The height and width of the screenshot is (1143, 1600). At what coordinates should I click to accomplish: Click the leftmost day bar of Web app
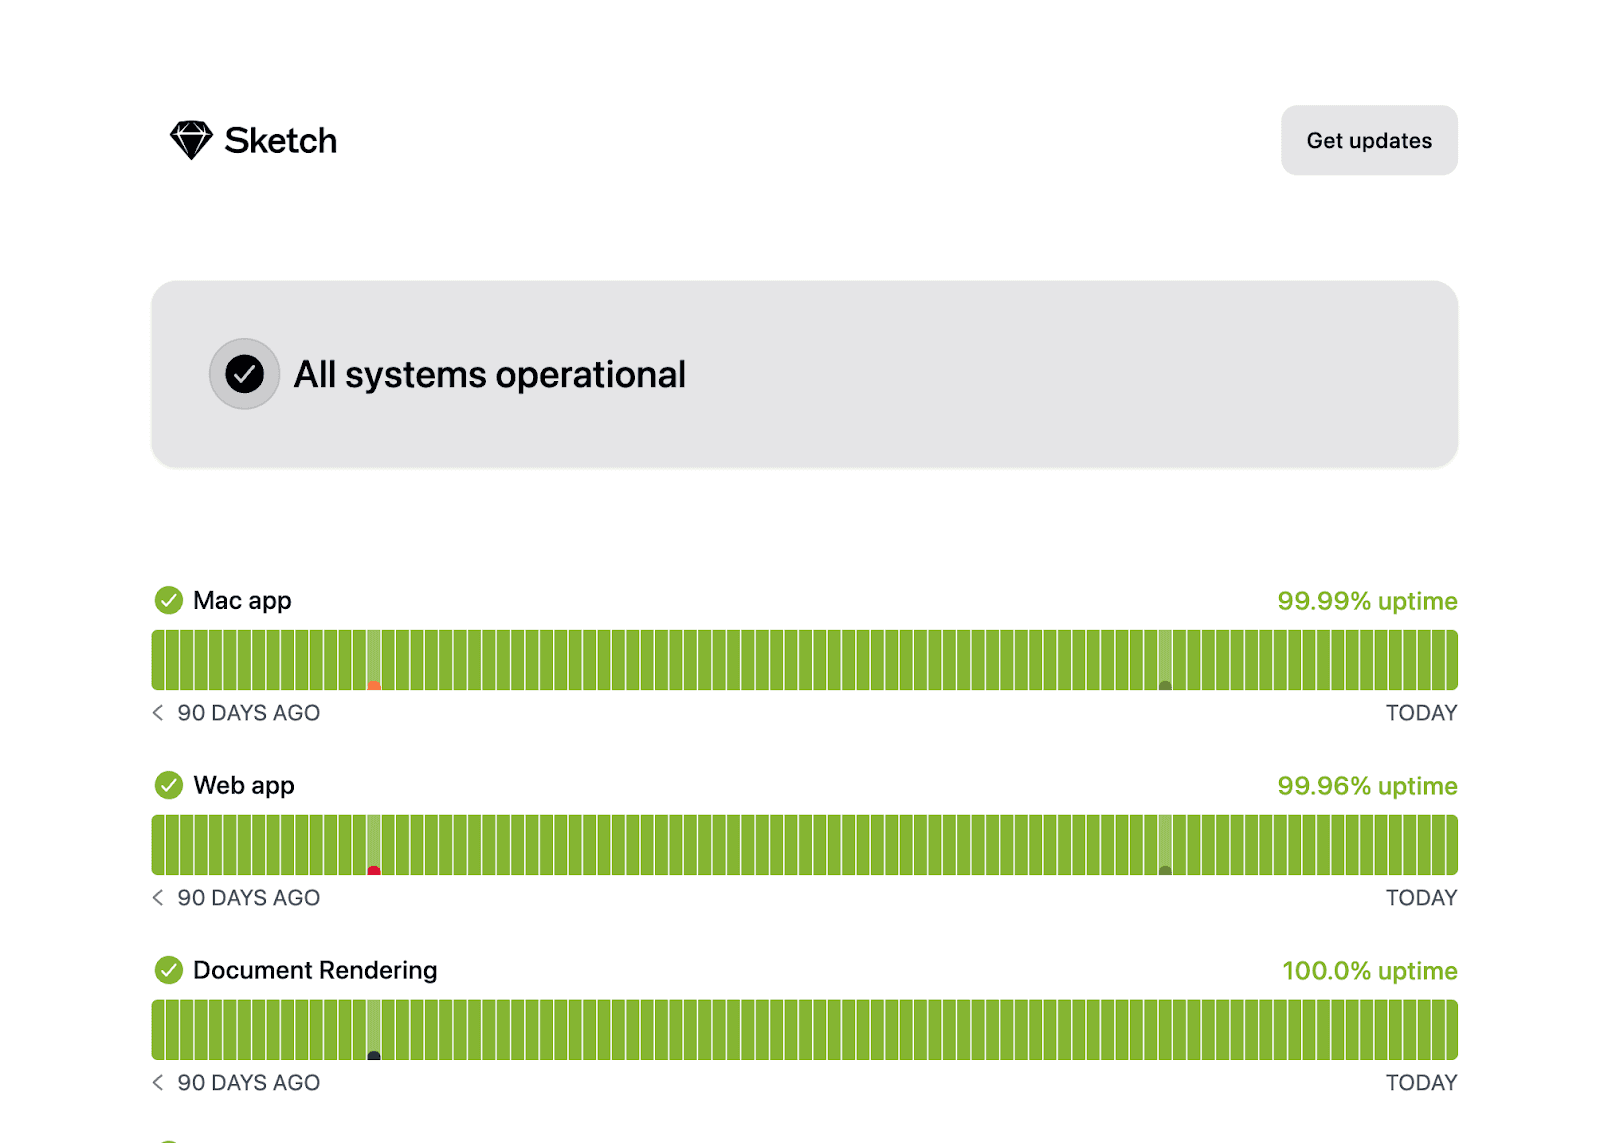point(158,845)
